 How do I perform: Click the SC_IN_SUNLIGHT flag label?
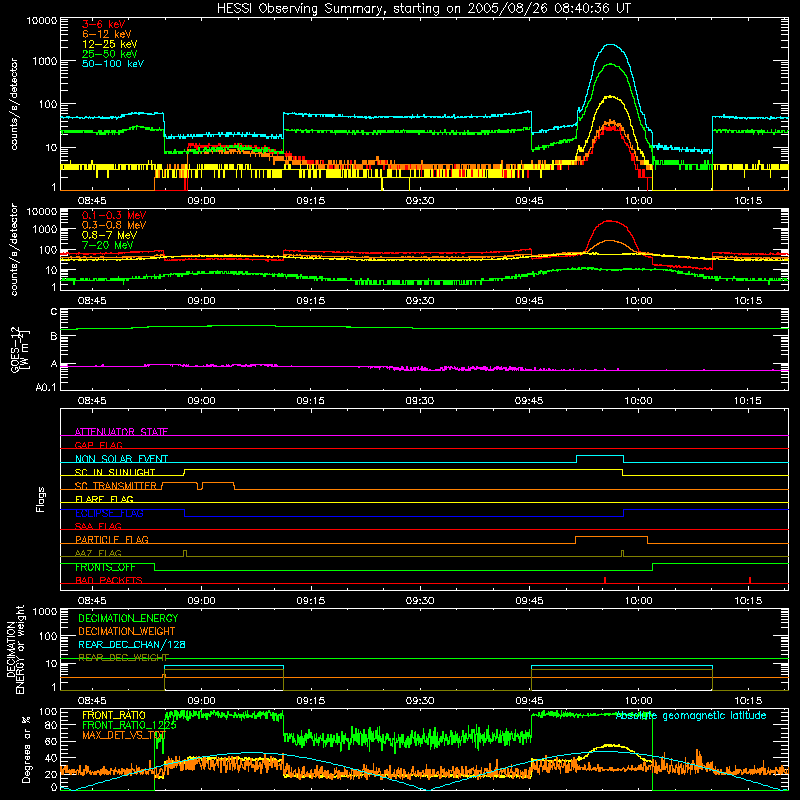click(115, 472)
